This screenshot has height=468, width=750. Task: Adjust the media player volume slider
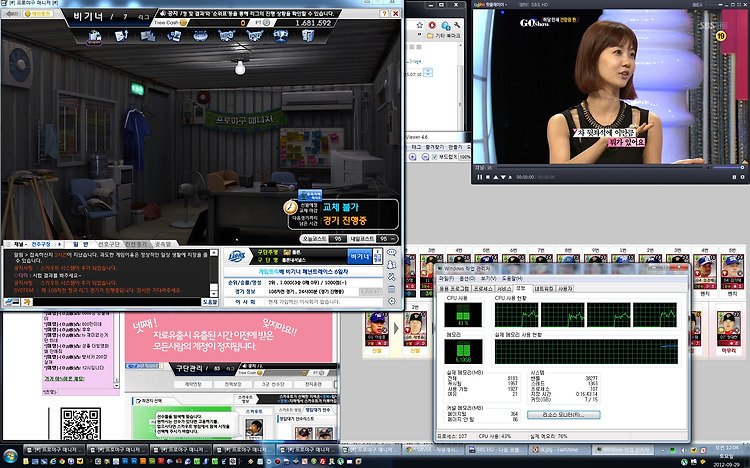coord(728,167)
